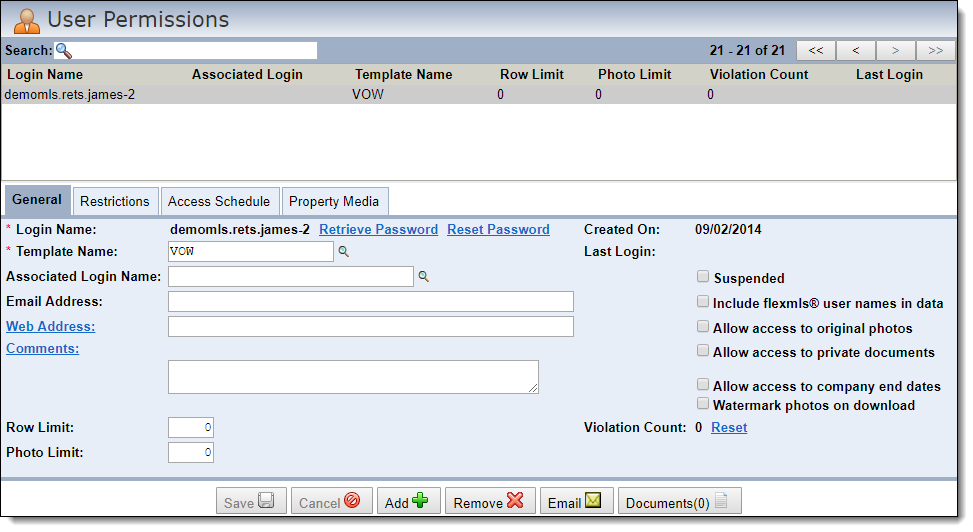Screen dimensions: 973x532
Task: Open the Restrictions tab
Action: 115,202
